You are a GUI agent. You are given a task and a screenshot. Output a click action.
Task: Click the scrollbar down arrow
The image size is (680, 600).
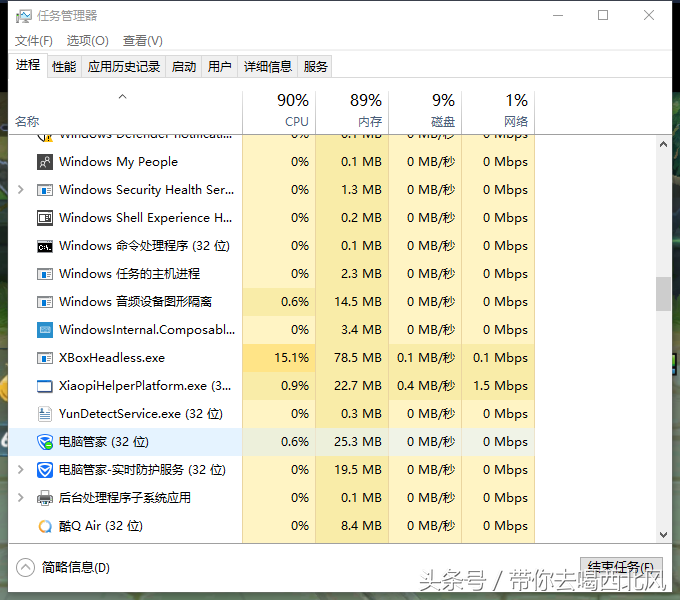click(x=663, y=535)
